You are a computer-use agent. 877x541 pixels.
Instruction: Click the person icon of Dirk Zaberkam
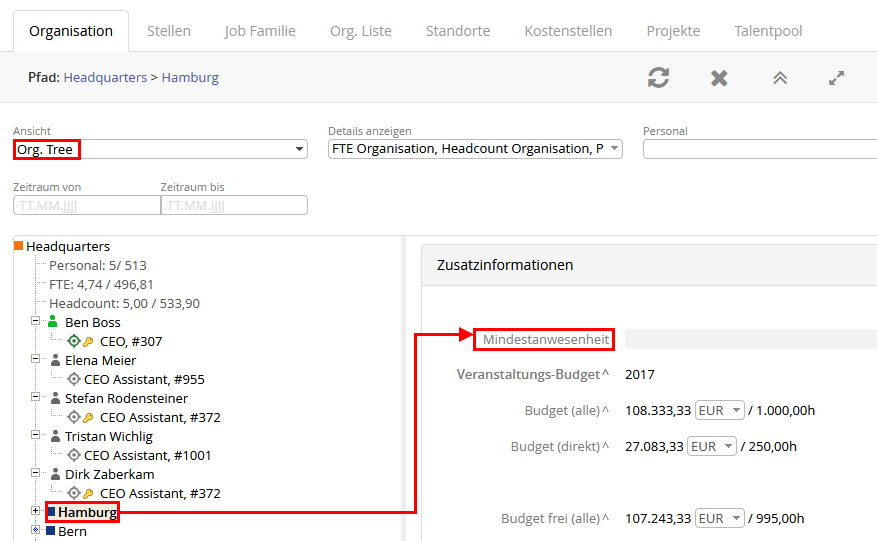[55, 474]
